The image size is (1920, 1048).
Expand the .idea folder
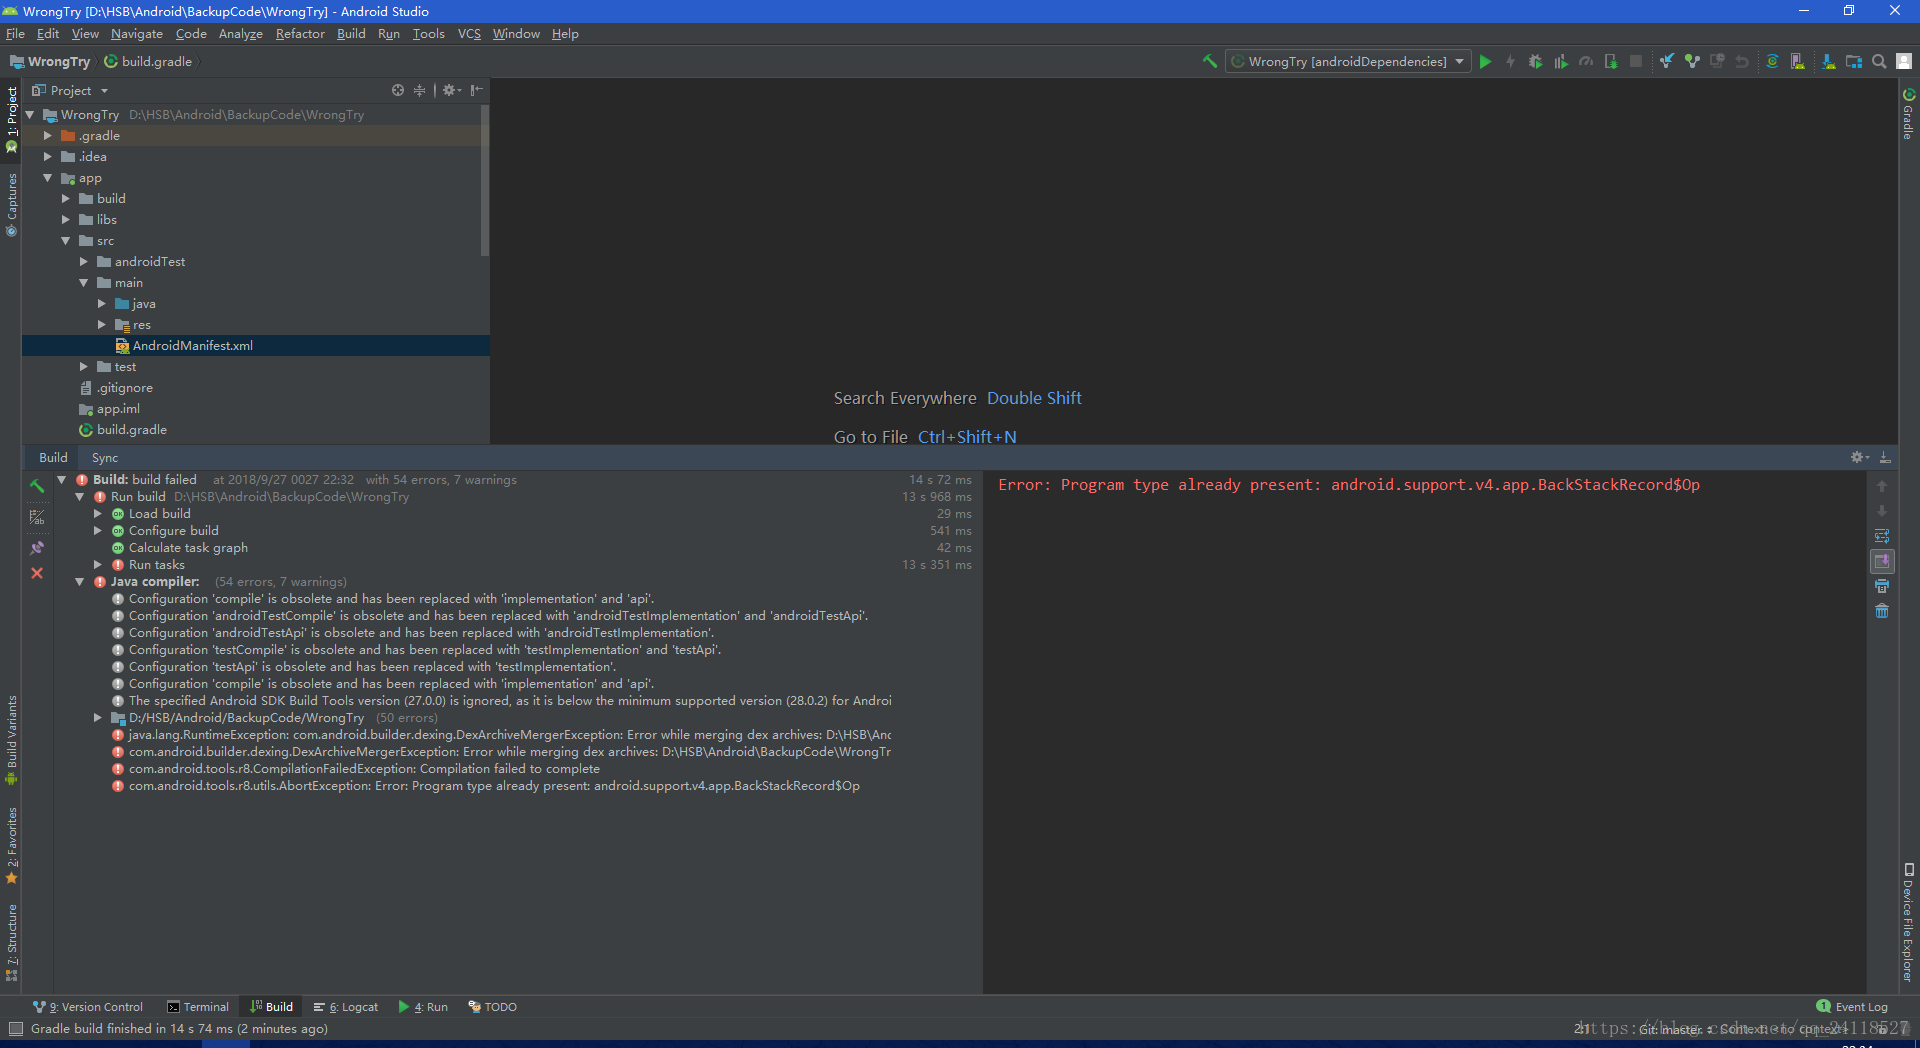[47, 156]
